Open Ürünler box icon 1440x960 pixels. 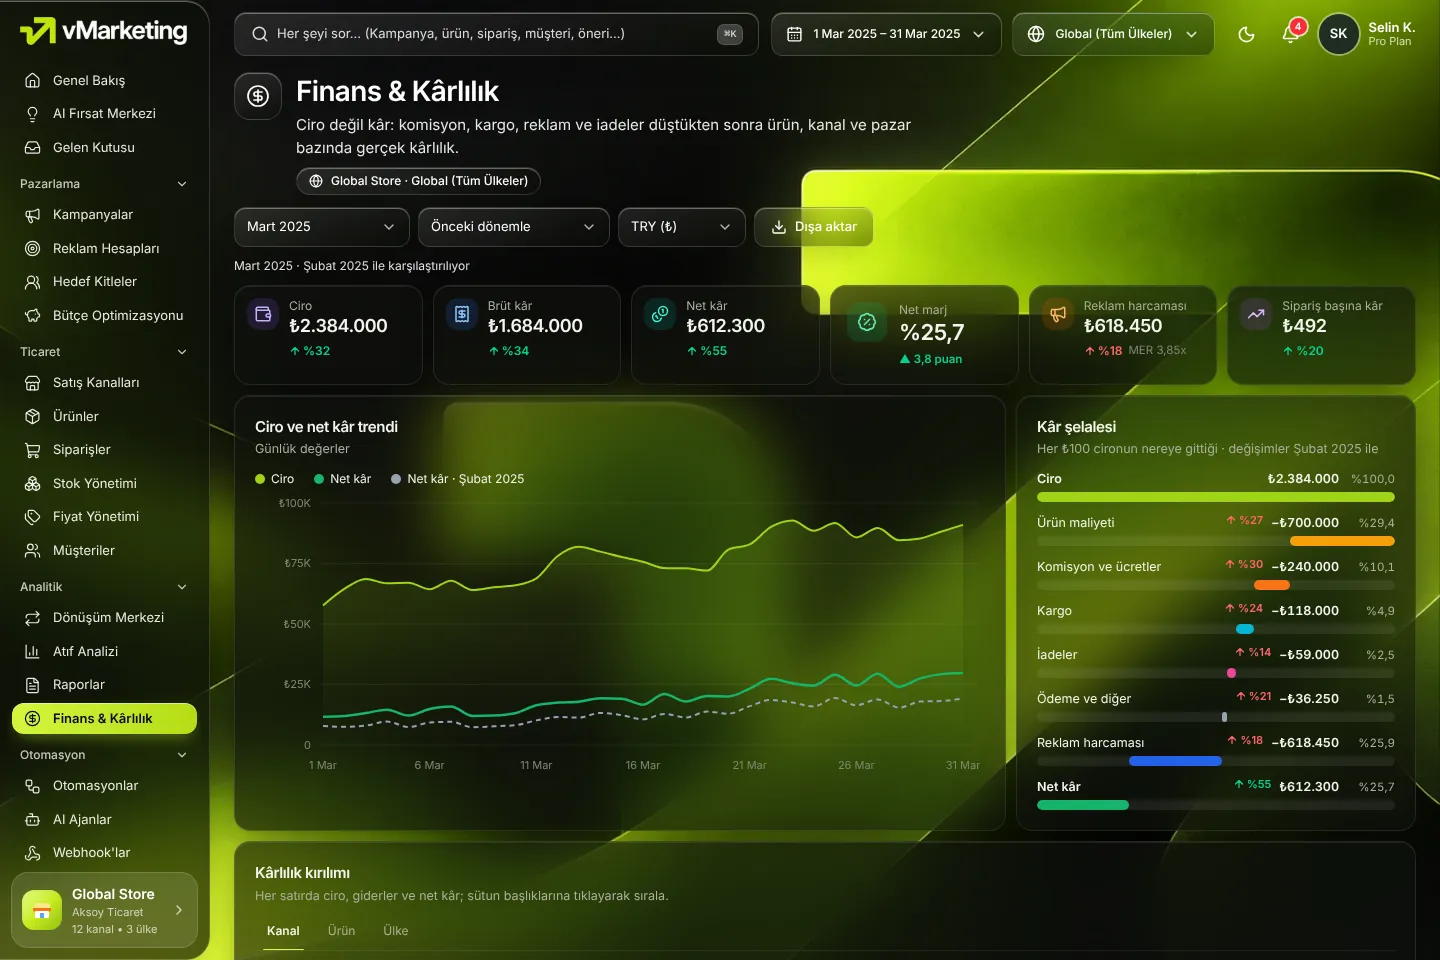click(x=33, y=416)
